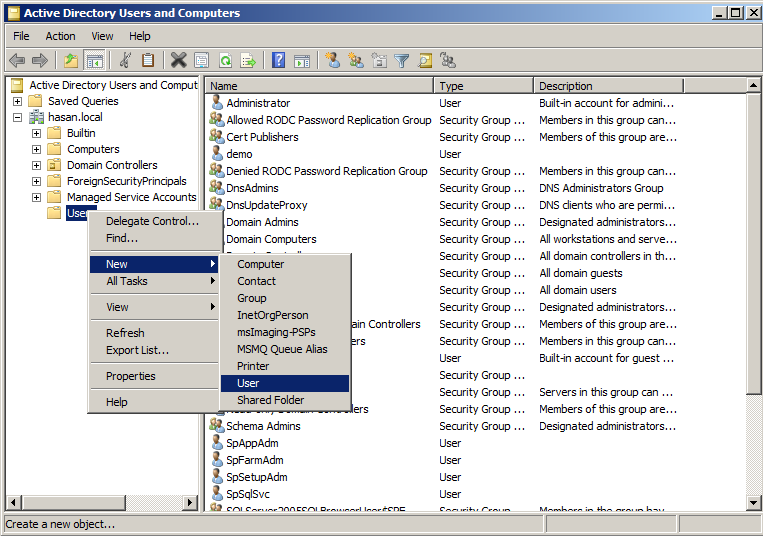Click the Delete X toolbar icon
Viewport: 763px width, 536px height.
coord(179,60)
